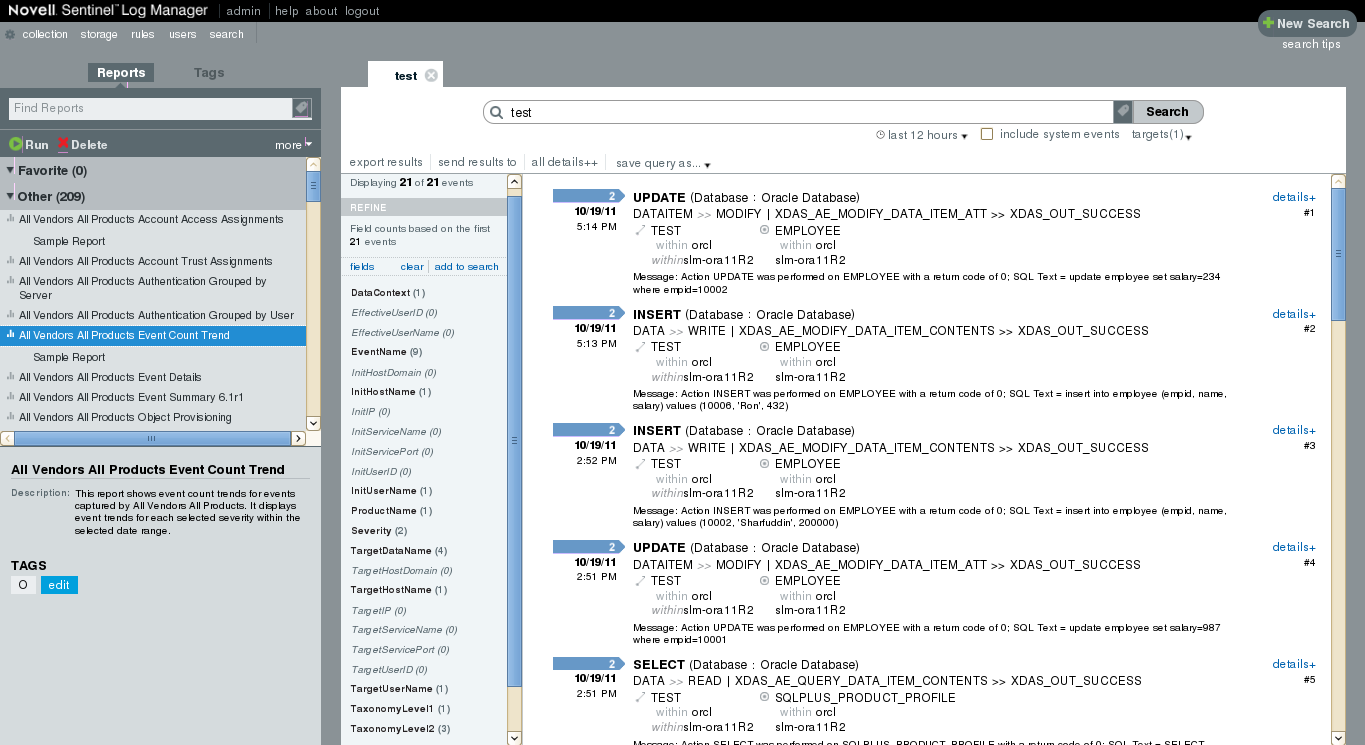The height and width of the screenshot is (745, 1365).
Task: Click the left scroll arrow under reports list
Action: coord(7,439)
